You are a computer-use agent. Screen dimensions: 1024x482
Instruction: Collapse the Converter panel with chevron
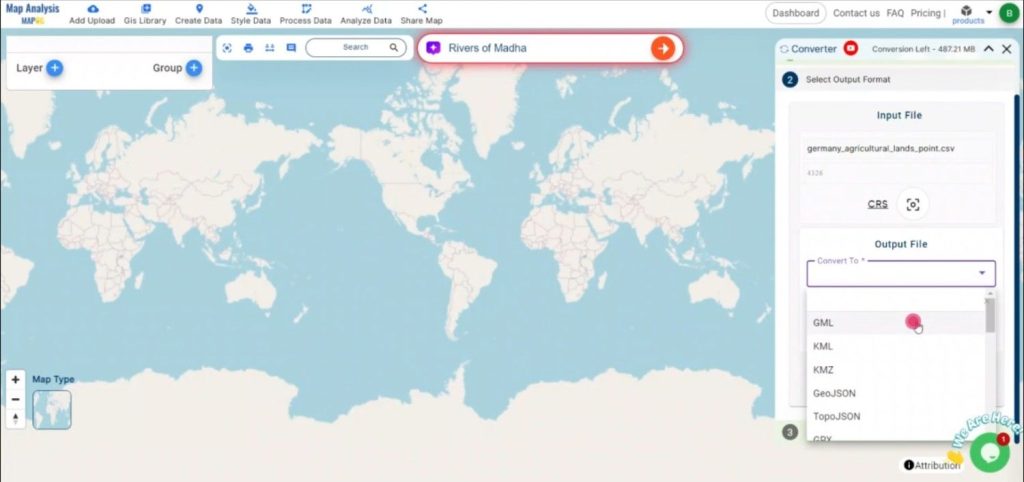click(x=989, y=48)
